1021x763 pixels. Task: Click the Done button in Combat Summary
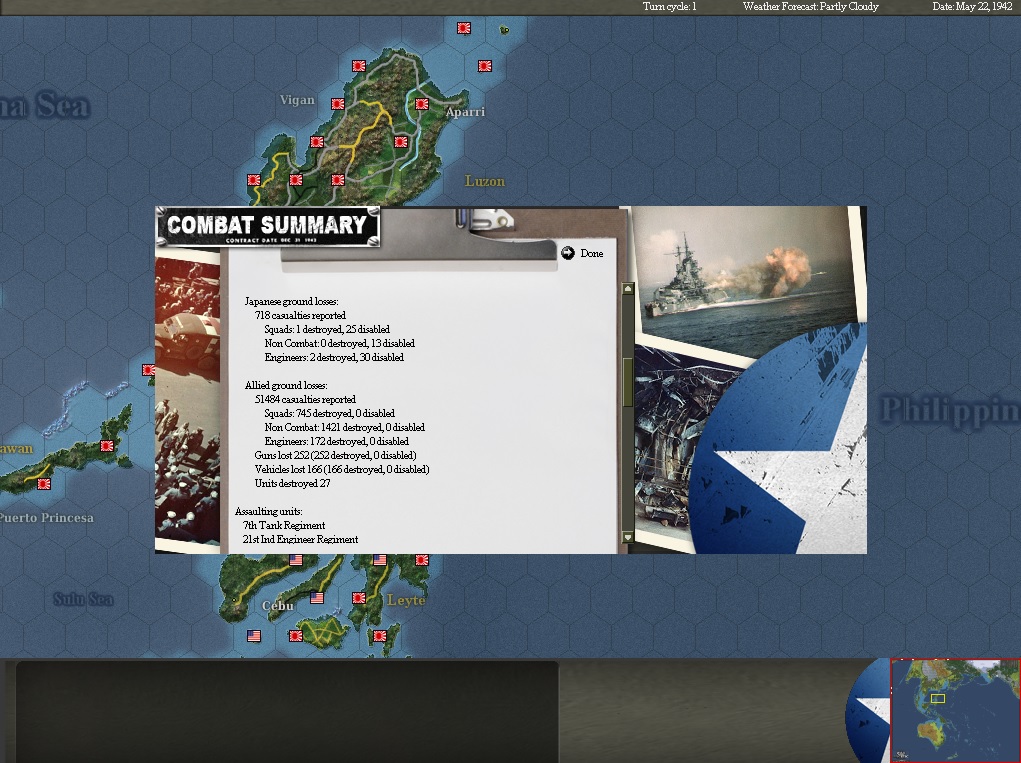[582, 253]
